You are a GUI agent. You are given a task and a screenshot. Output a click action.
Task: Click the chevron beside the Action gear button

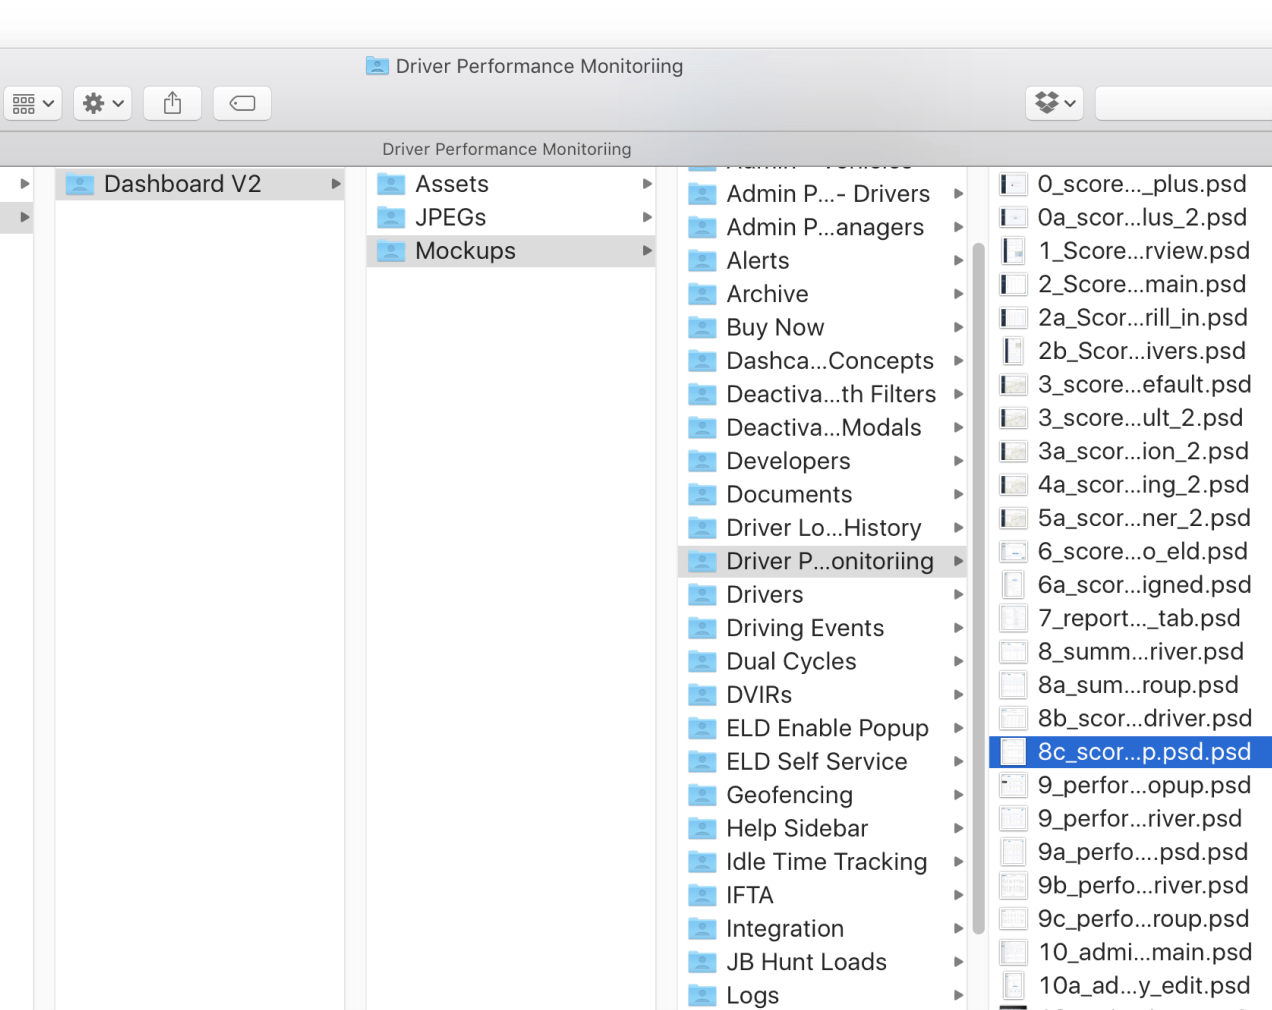click(117, 103)
